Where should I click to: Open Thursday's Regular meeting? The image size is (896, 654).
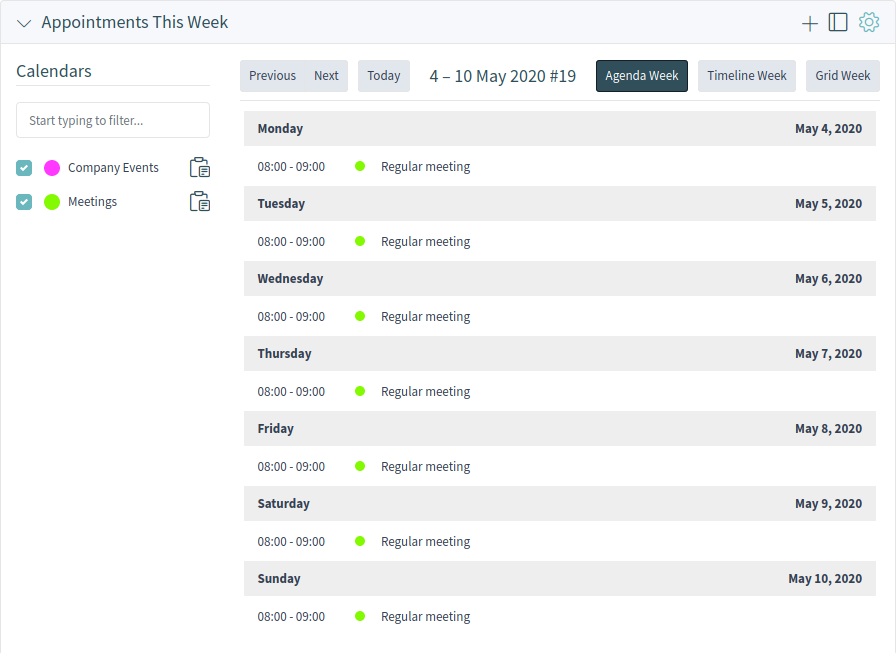coord(426,392)
